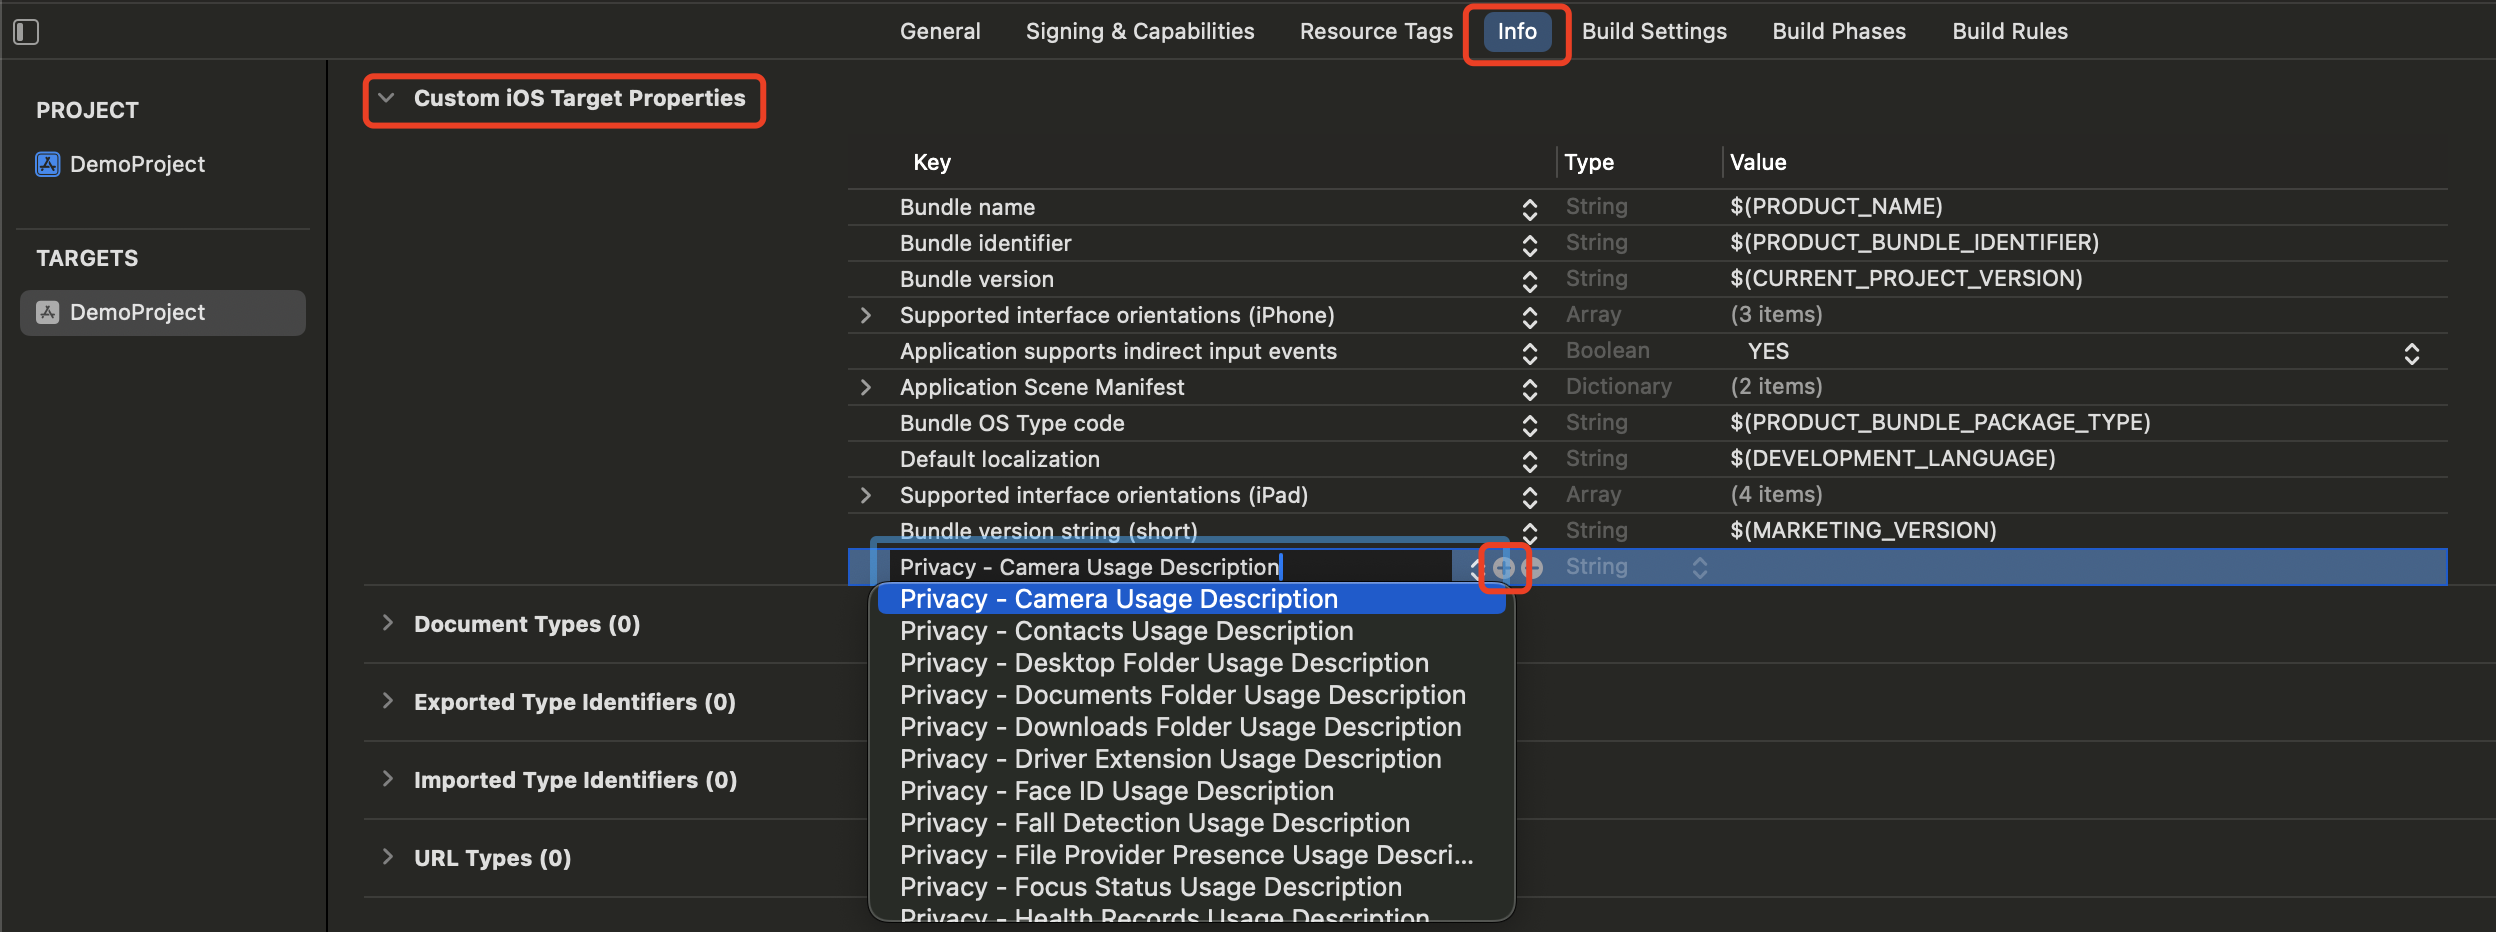Click the Bundle version value field

coord(1906,279)
